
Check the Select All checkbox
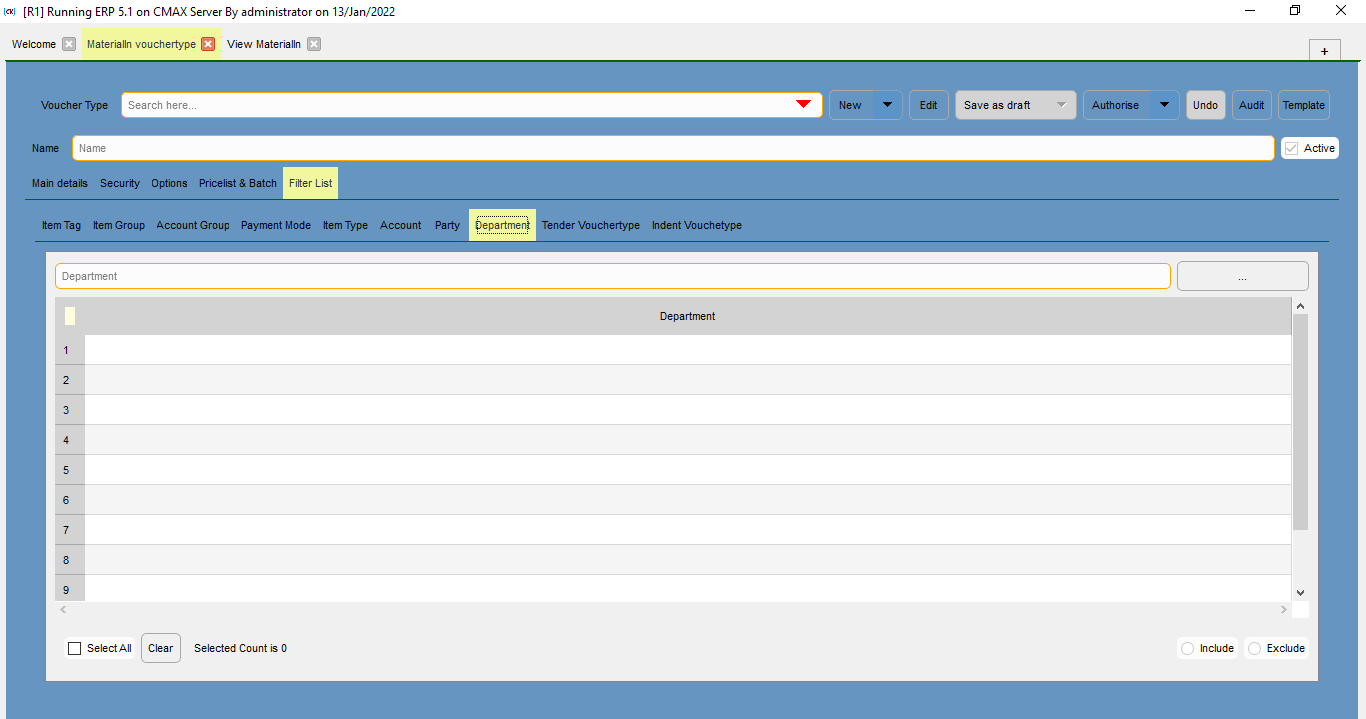(x=75, y=648)
